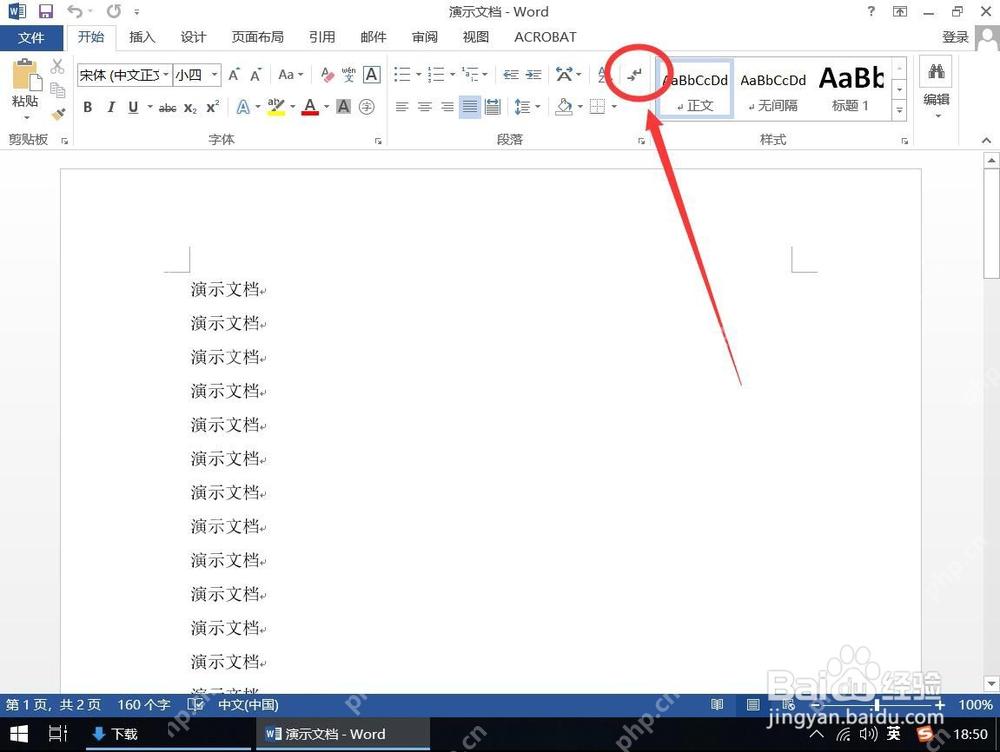This screenshot has width=1000, height=752.
Task: Open the Paragraph dialog launcher
Action: click(642, 141)
